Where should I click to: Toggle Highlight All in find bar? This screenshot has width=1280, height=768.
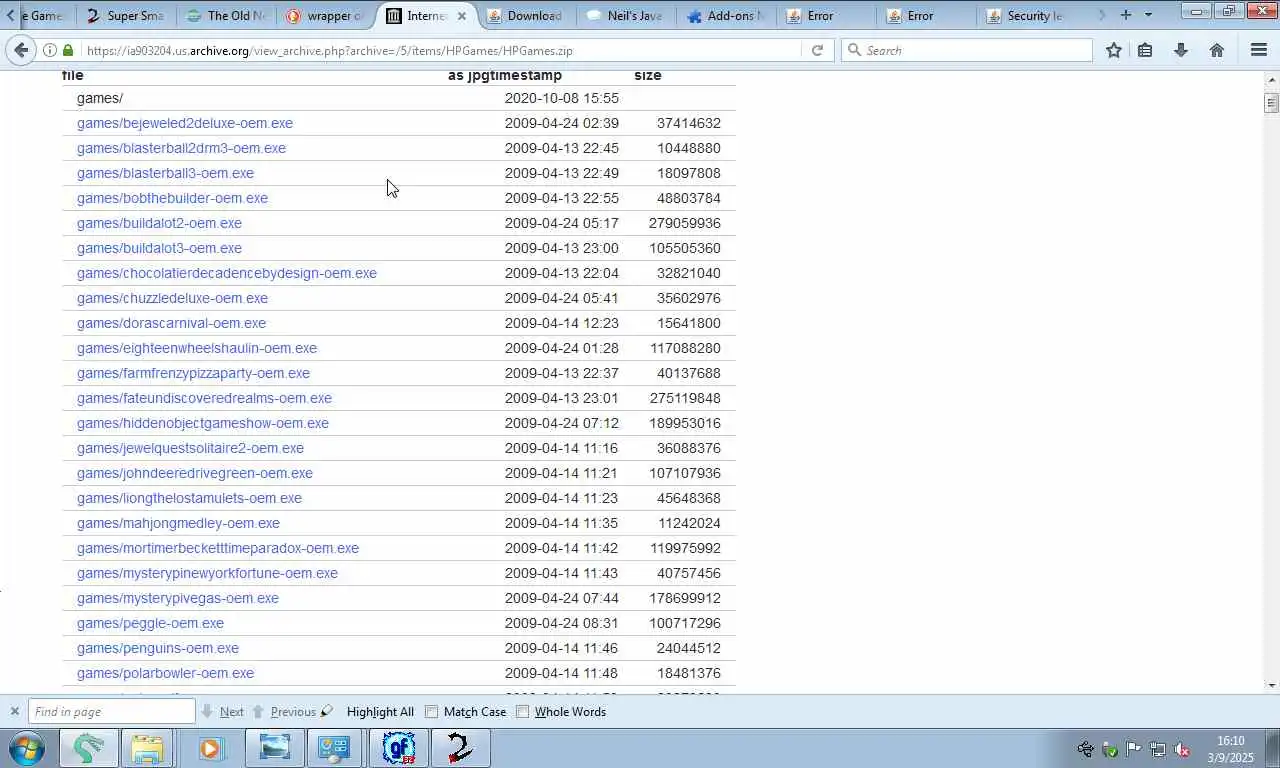coord(380,712)
